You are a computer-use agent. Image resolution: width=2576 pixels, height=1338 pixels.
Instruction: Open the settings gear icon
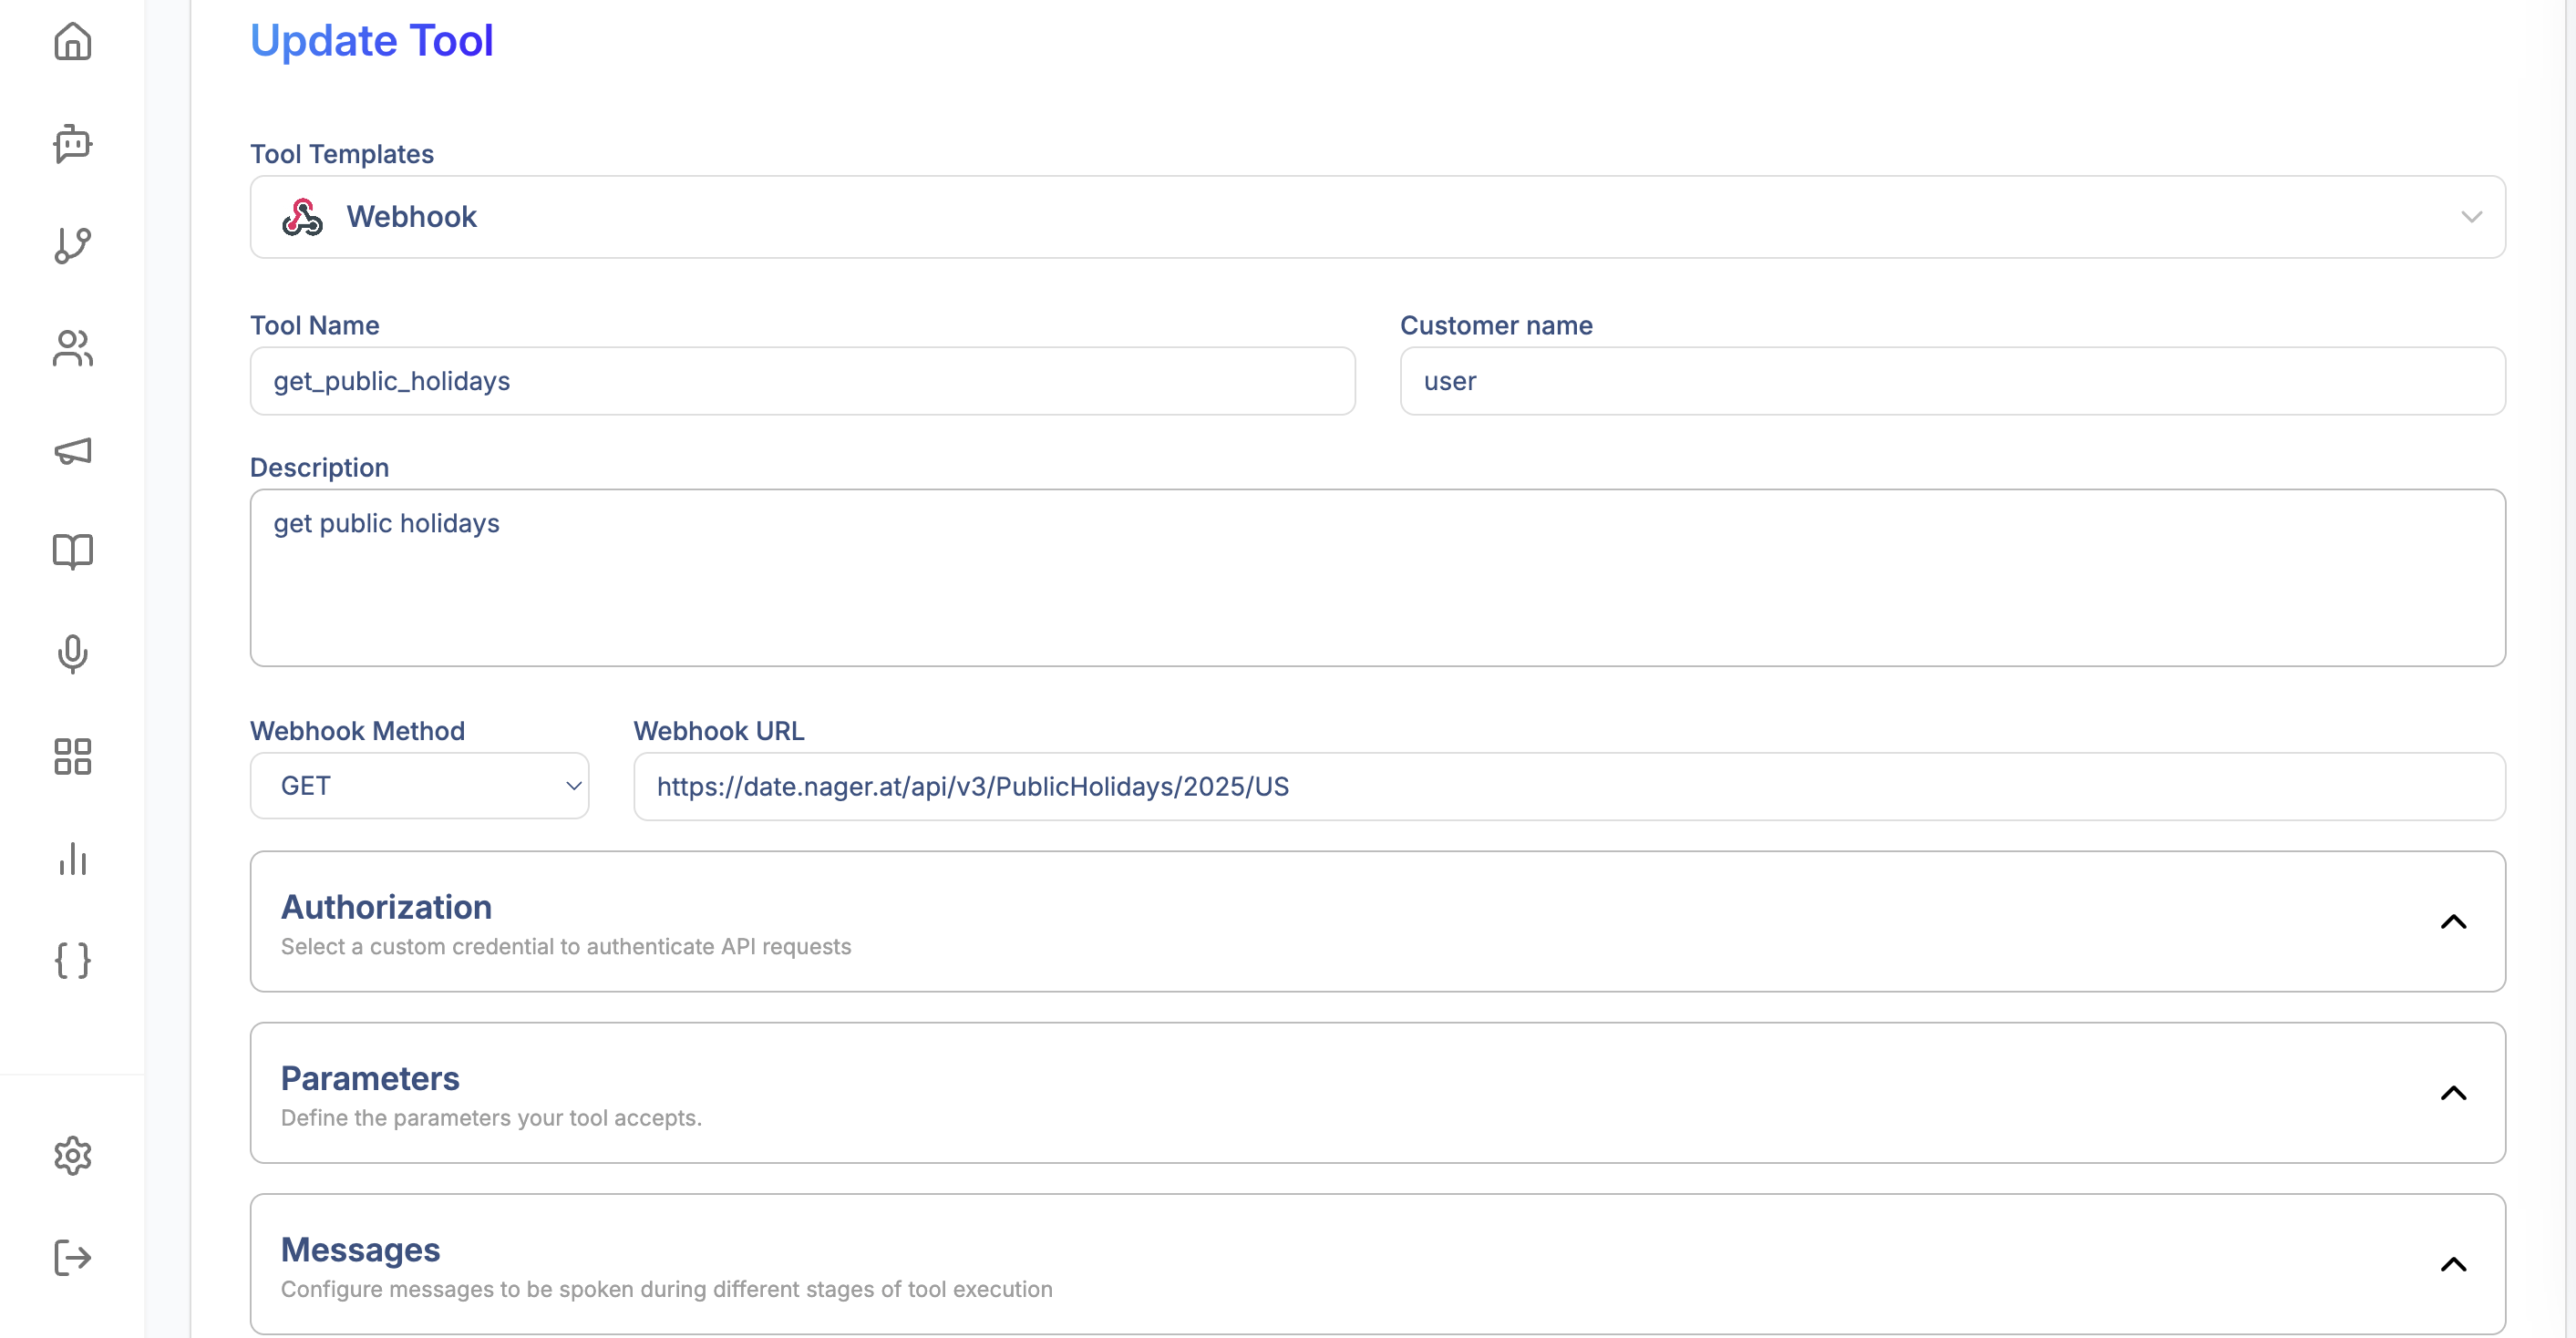click(72, 1156)
